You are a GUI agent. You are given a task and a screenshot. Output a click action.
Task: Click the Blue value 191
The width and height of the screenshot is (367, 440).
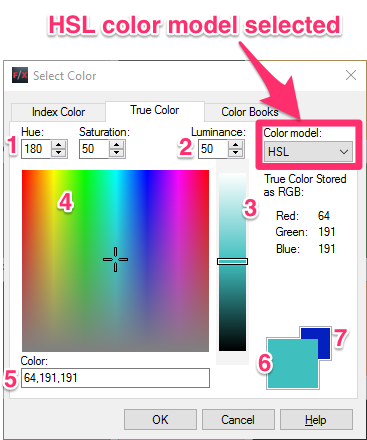click(x=327, y=249)
